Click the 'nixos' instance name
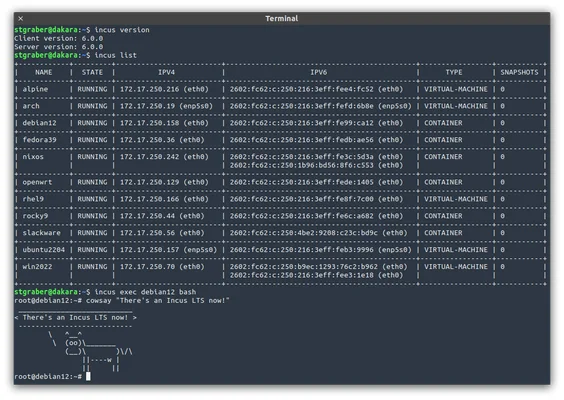 pos(33,157)
